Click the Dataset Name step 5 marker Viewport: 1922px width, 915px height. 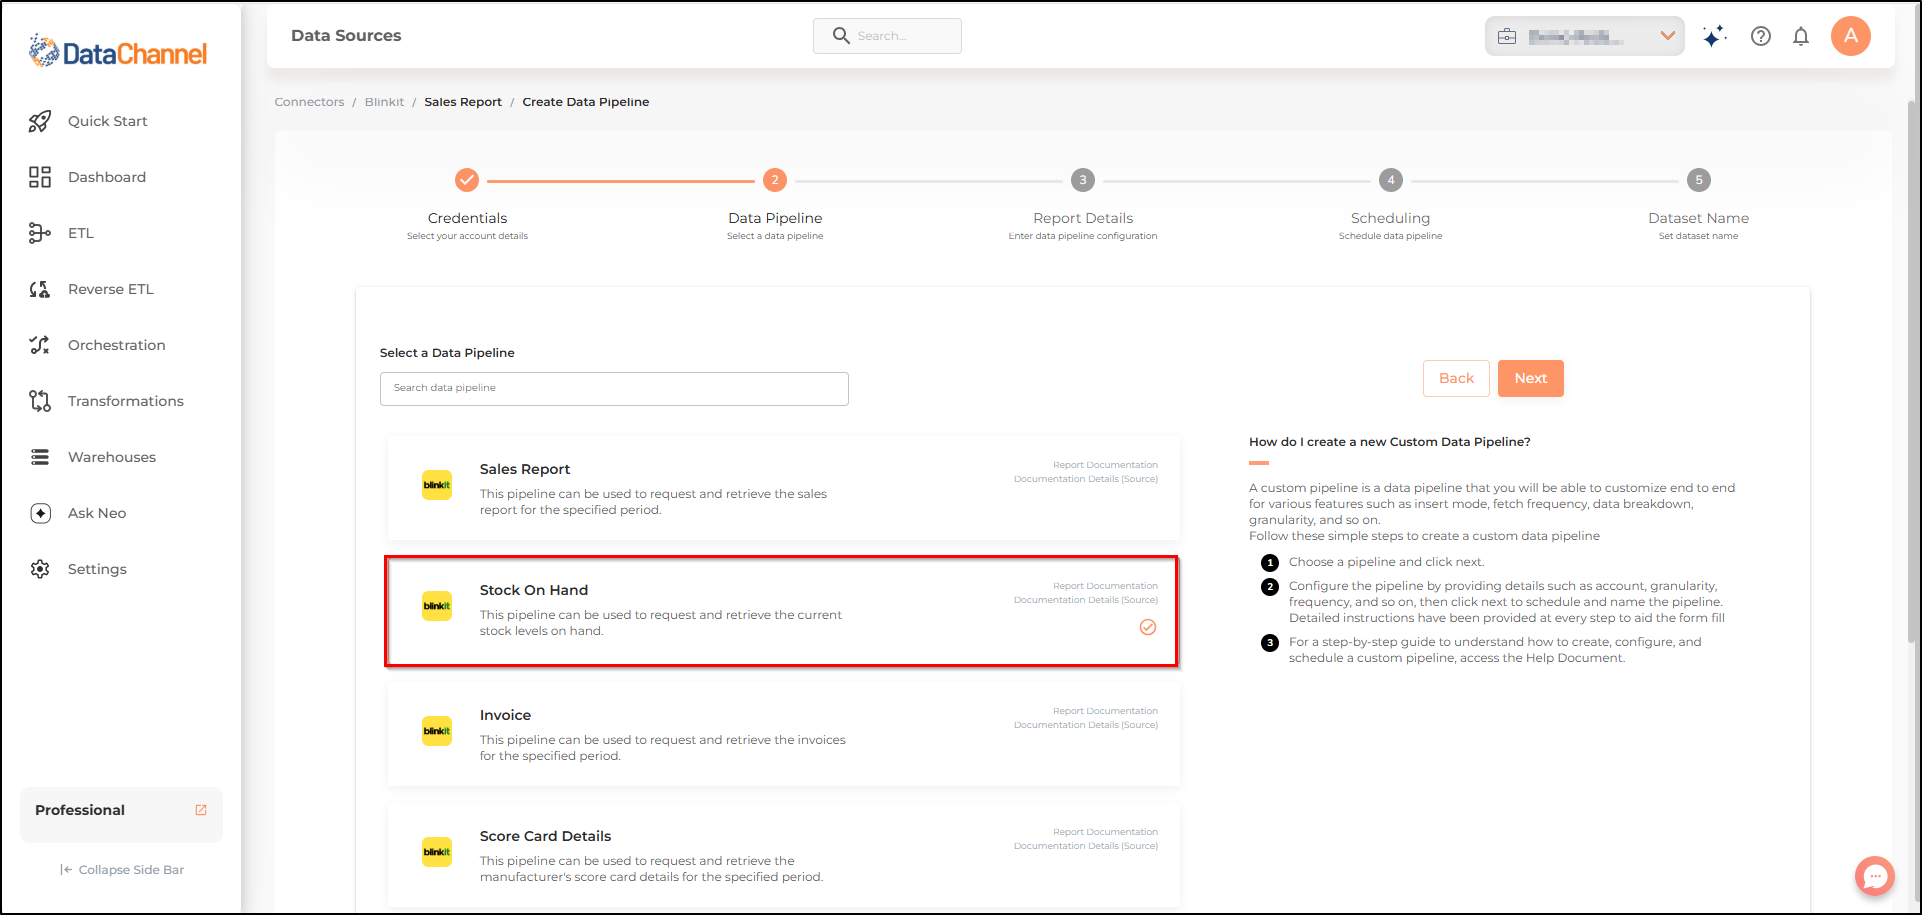tap(1699, 180)
